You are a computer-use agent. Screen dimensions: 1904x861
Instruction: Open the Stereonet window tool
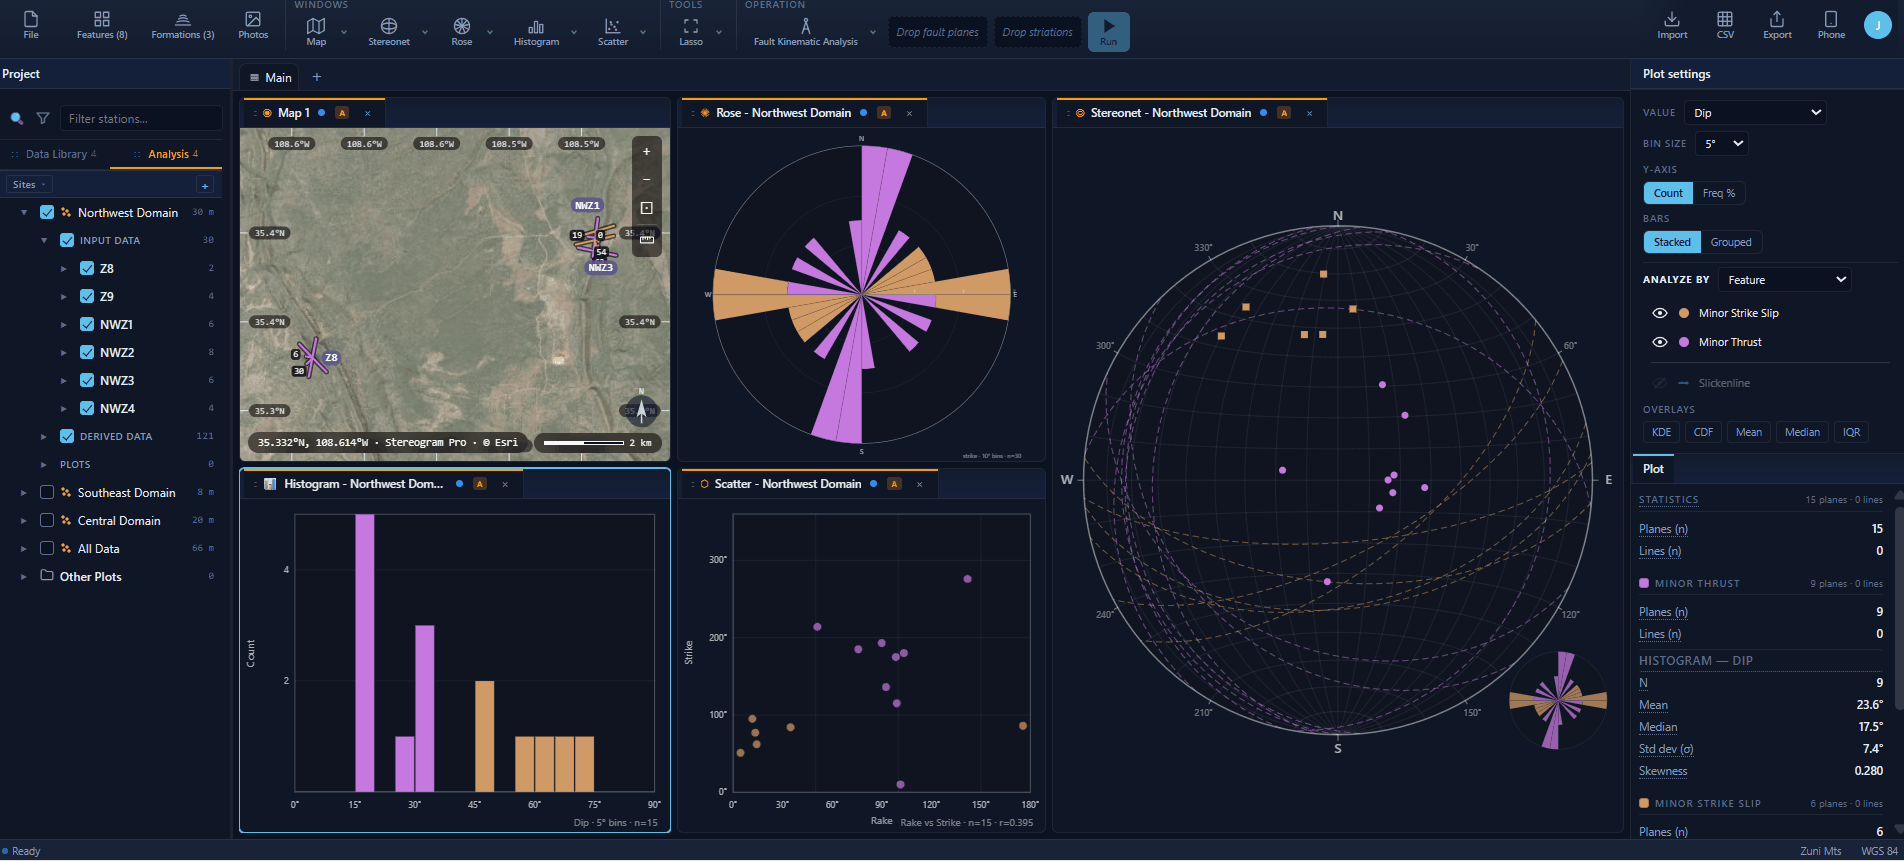pos(389,31)
